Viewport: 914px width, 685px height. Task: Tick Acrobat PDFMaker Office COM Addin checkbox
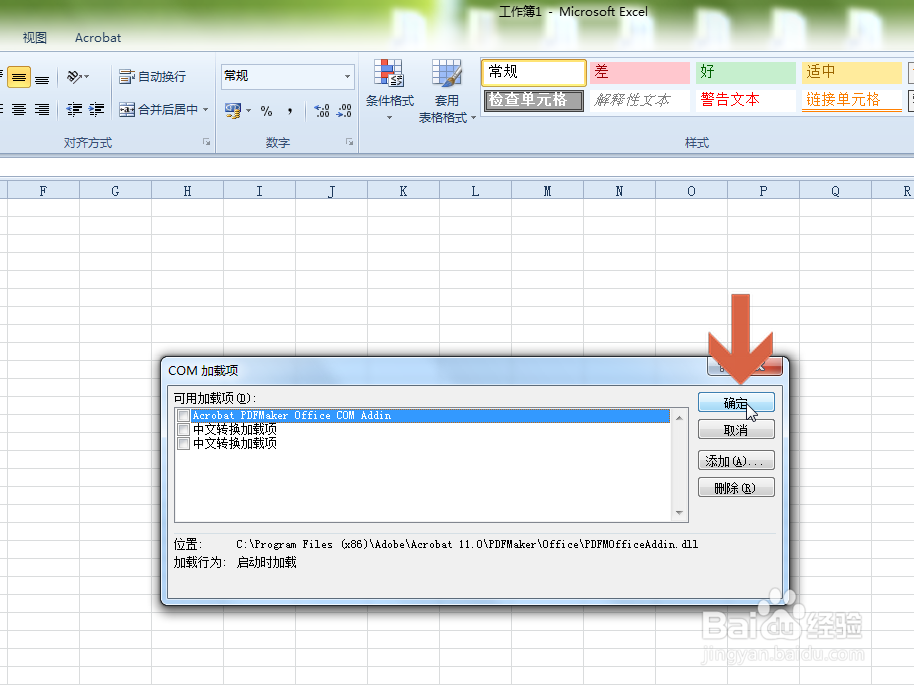(x=183, y=415)
